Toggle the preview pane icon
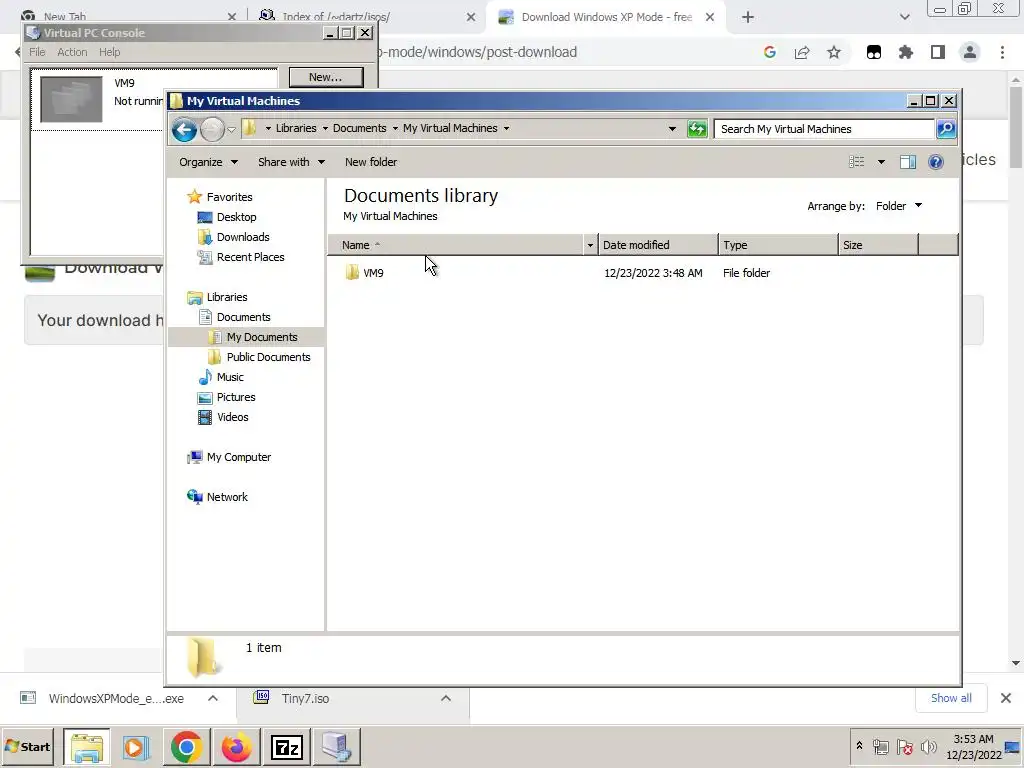The height and width of the screenshot is (768, 1024). pyautogui.click(x=908, y=162)
